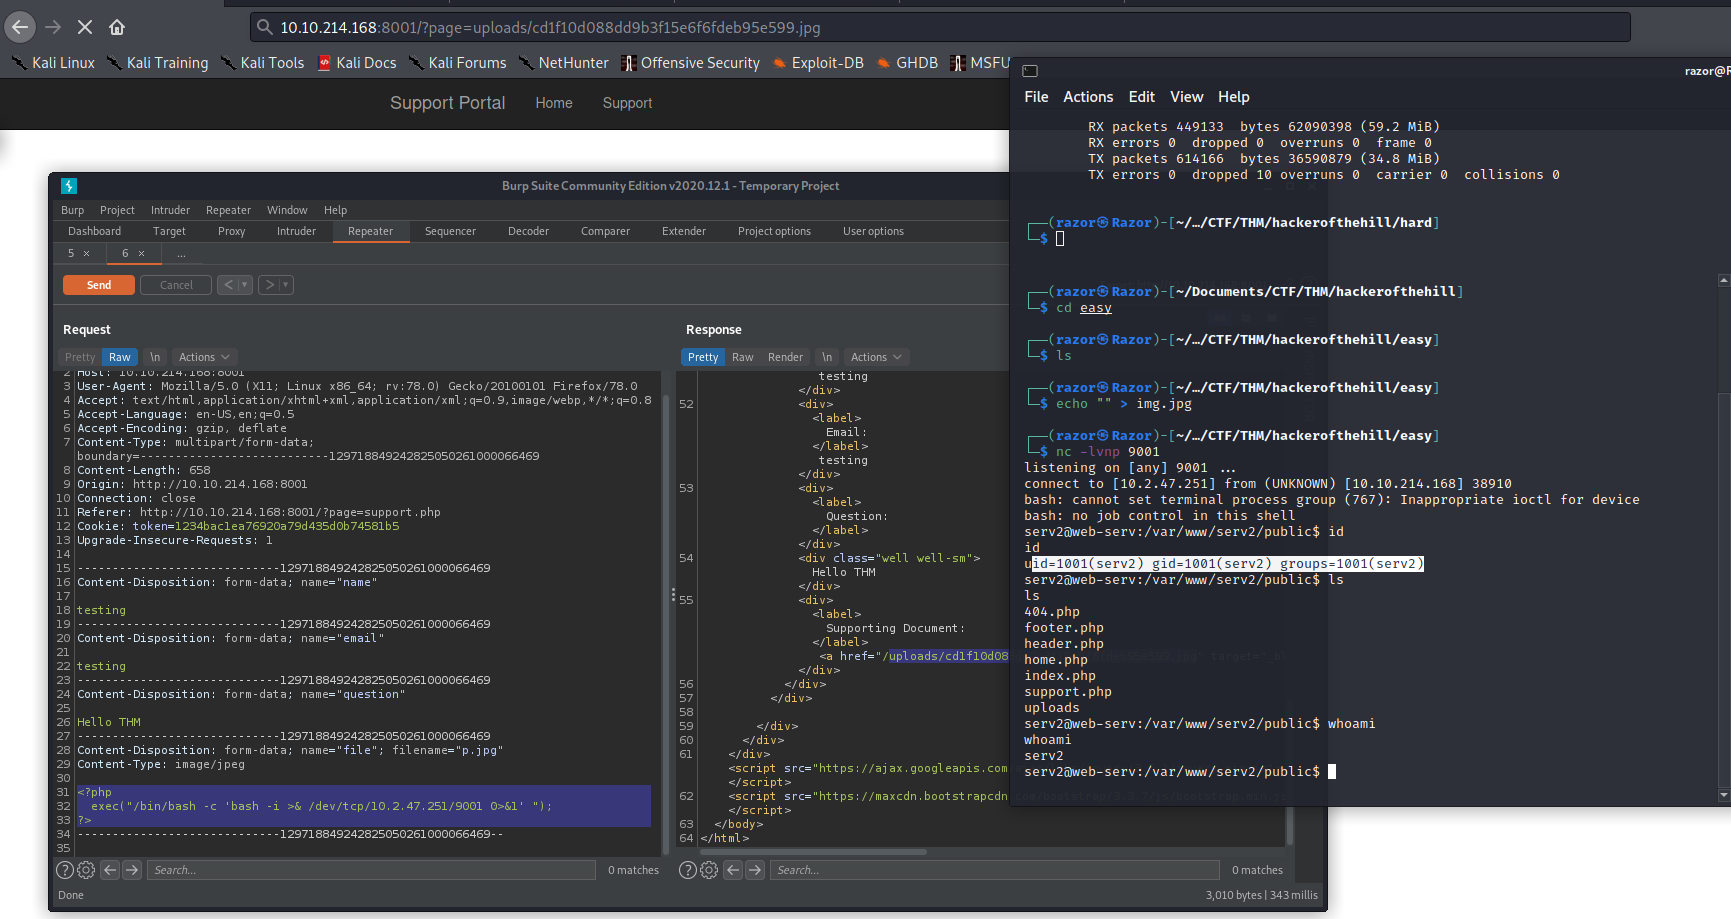Open response search help question icon

688,870
